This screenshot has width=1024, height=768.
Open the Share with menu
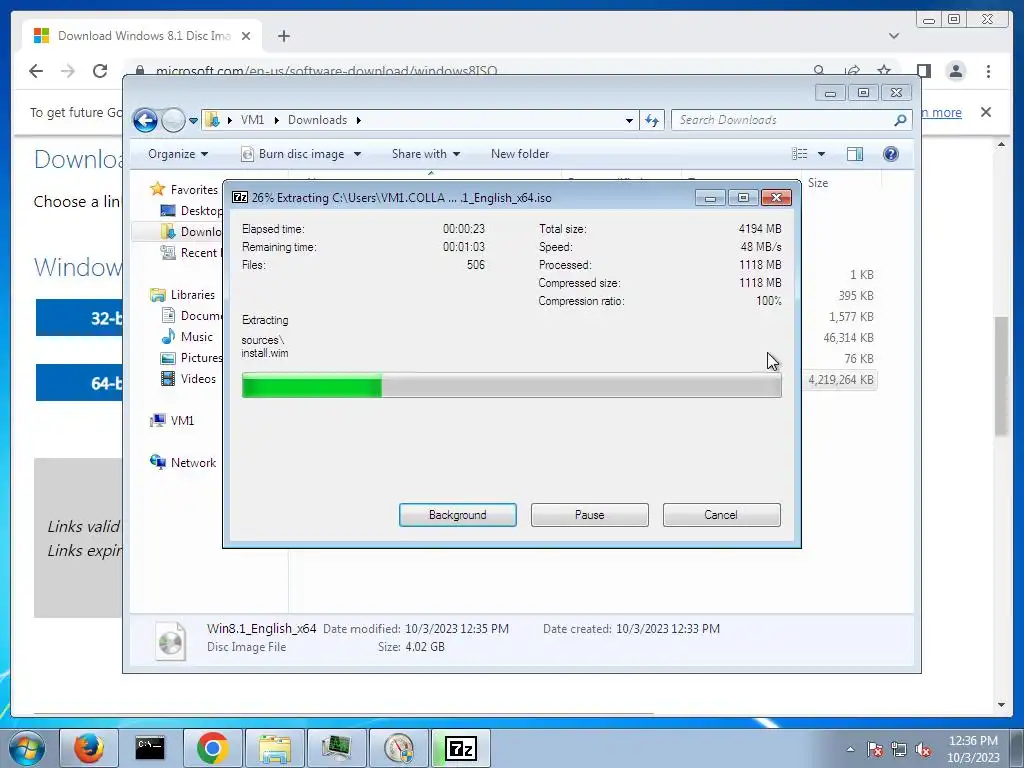click(426, 154)
